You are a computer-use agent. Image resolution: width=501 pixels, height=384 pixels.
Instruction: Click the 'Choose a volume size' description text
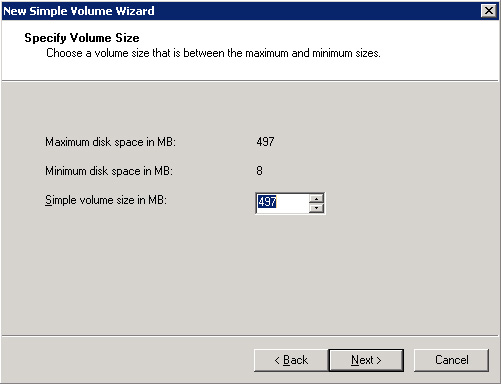213,53
